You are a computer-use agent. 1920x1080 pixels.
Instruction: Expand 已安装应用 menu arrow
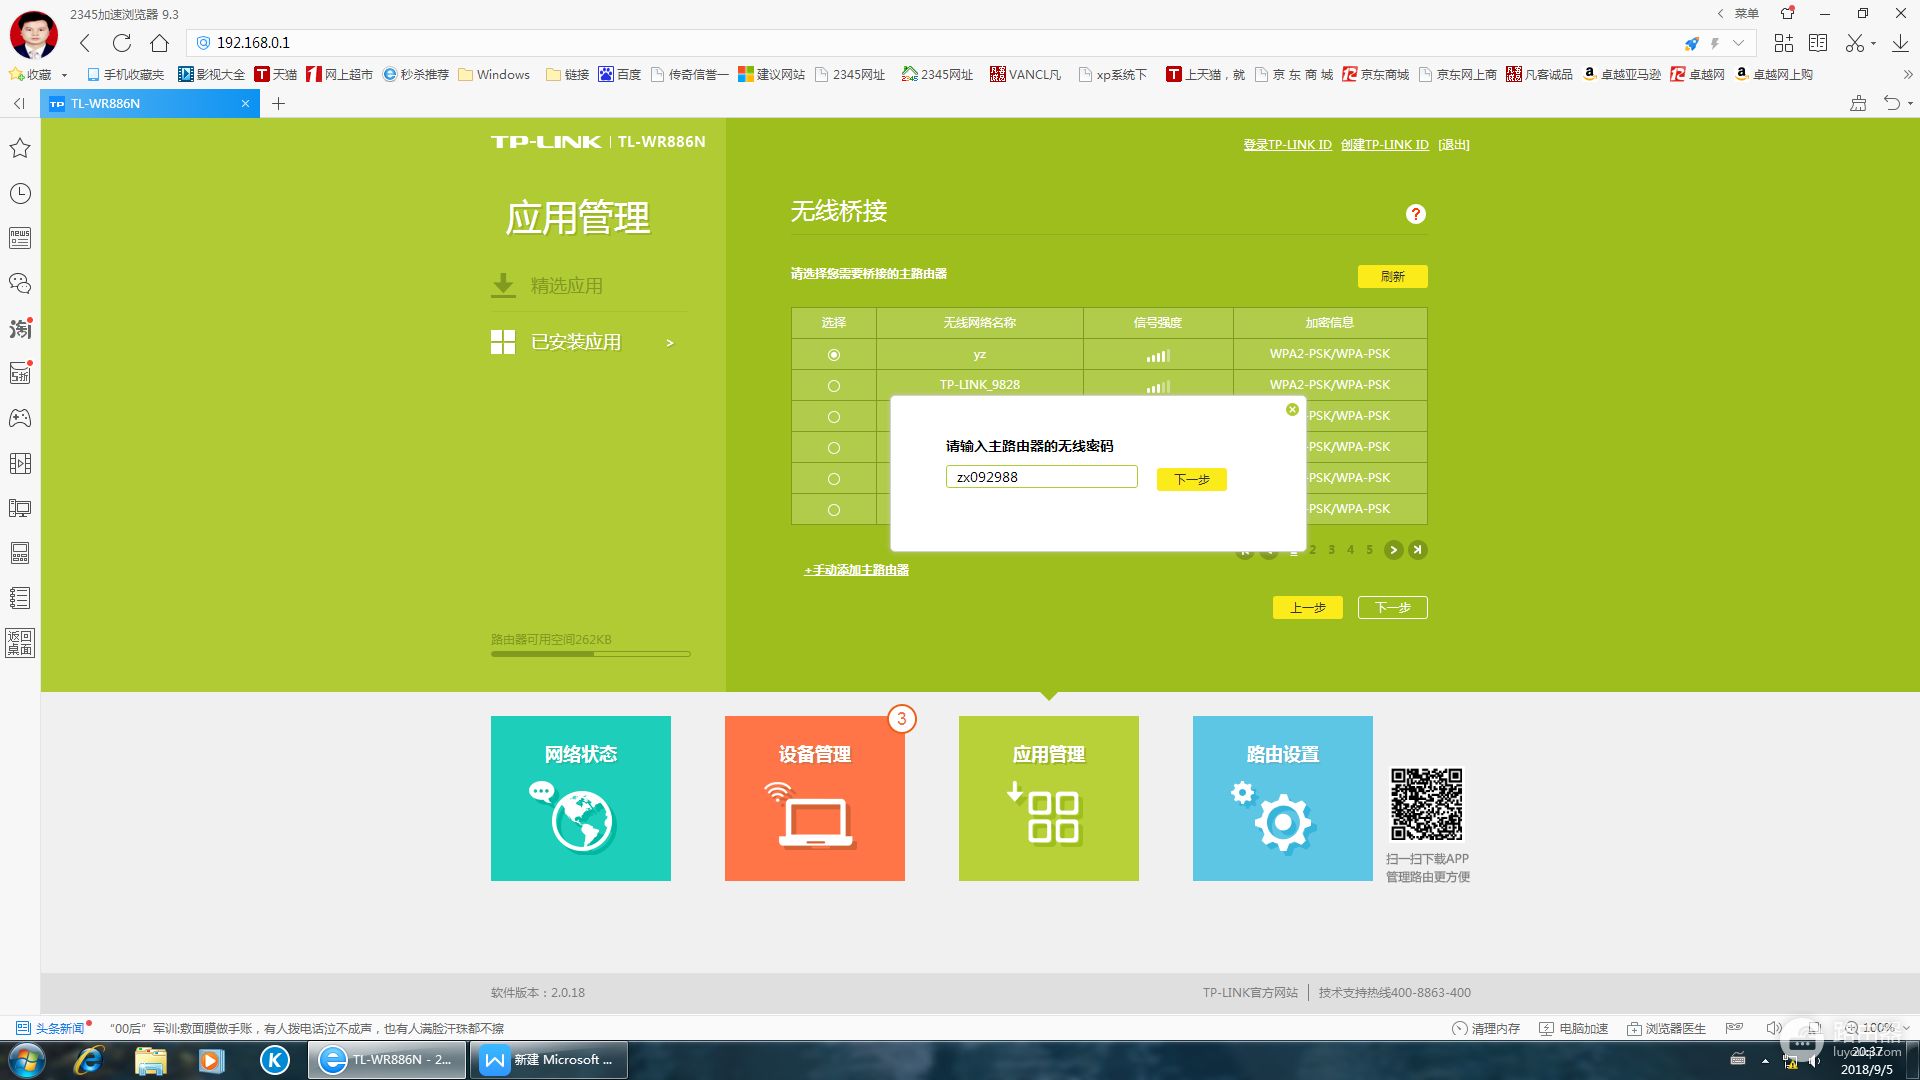(x=670, y=343)
